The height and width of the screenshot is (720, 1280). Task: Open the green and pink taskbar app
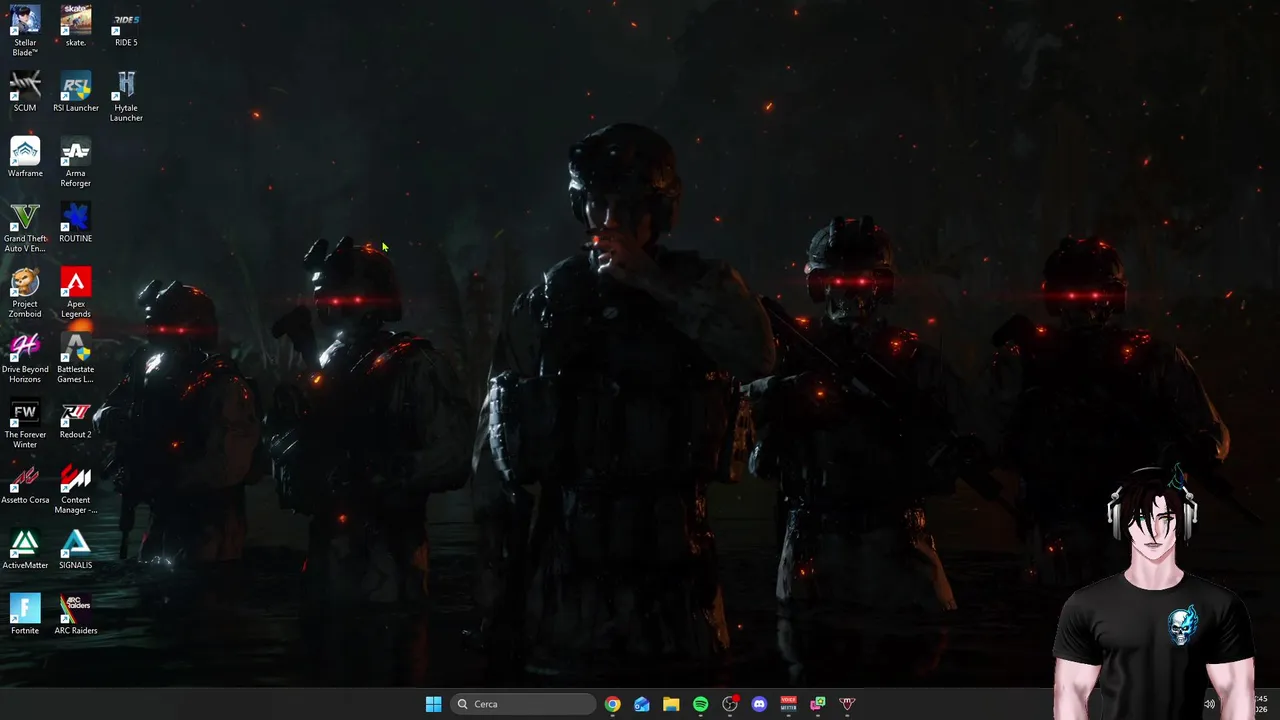818,704
